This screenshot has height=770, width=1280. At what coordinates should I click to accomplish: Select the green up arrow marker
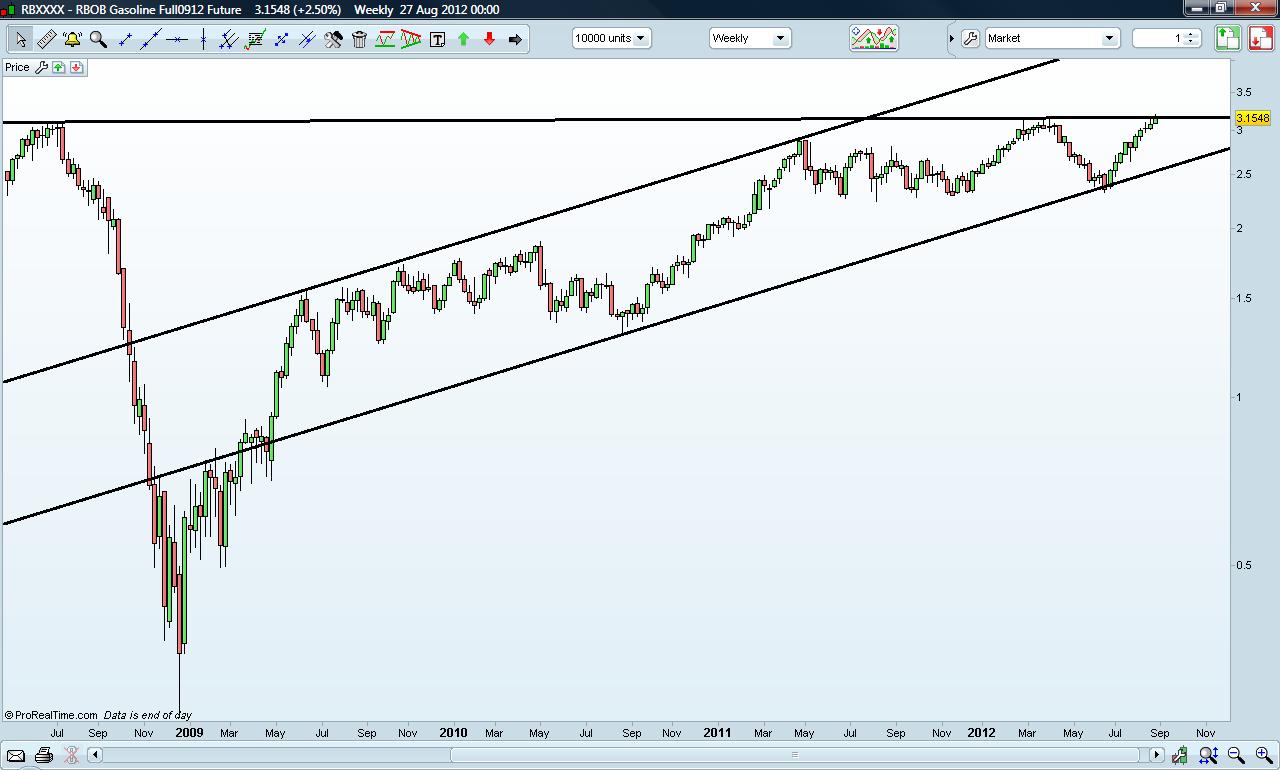pos(463,39)
